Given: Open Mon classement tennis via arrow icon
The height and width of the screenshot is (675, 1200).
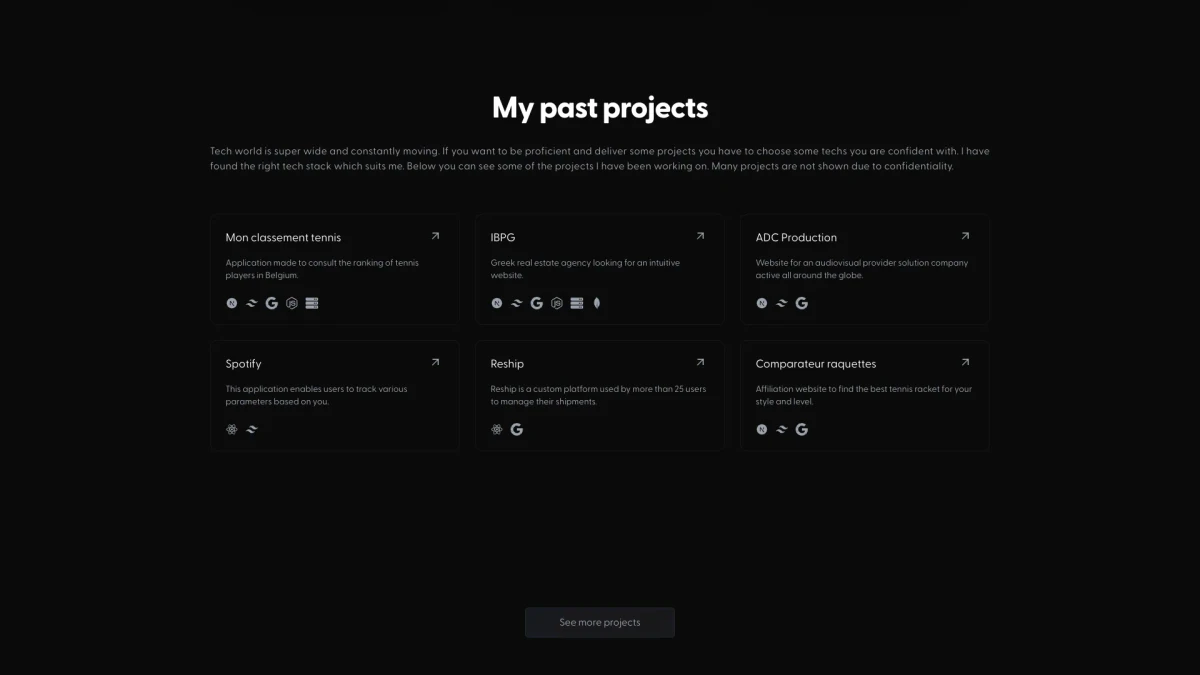Looking at the screenshot, I should (435, 236).
